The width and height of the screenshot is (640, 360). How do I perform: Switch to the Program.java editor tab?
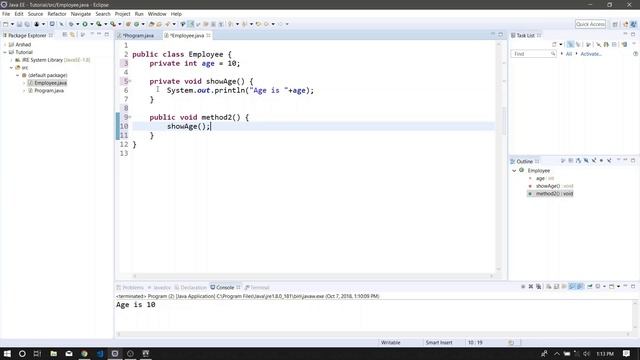click(x=138, y=36)
